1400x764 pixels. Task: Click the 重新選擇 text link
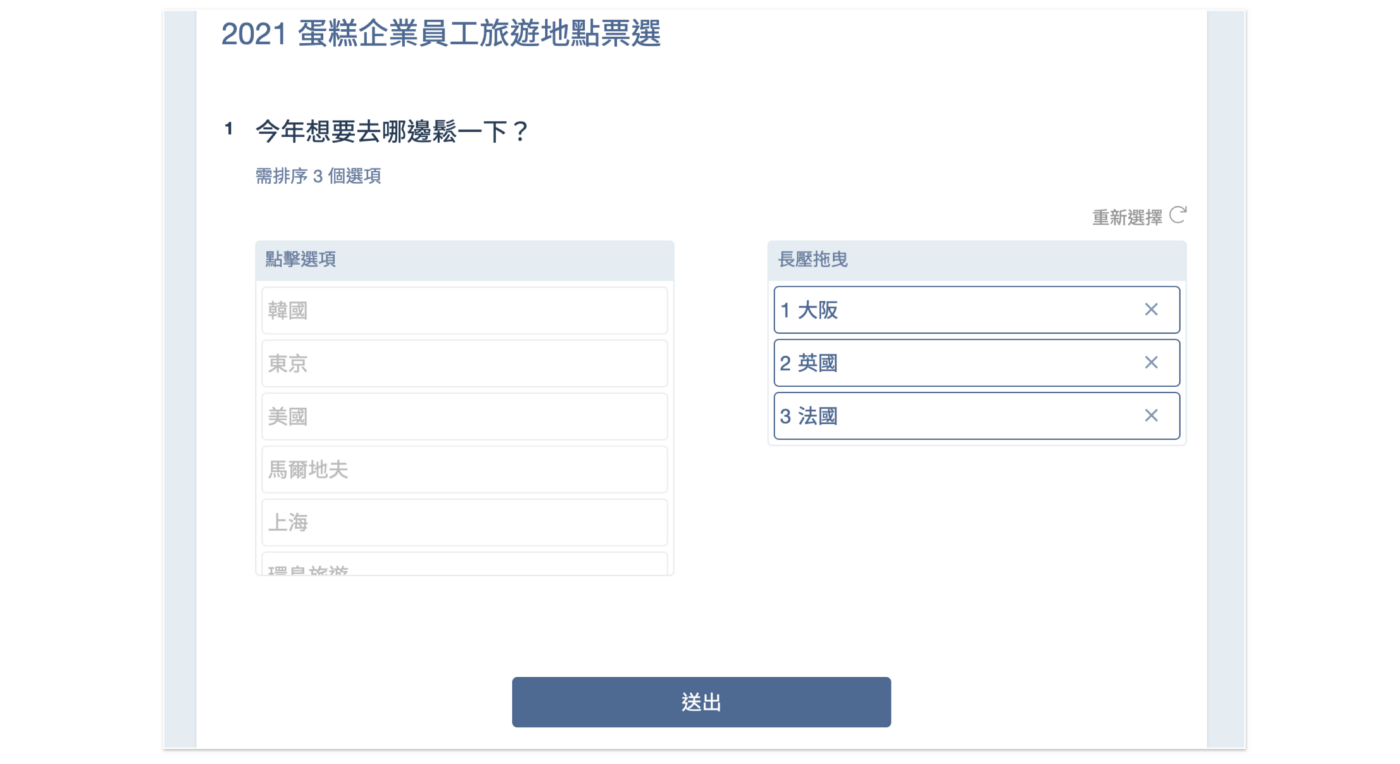click(1127, 217)
